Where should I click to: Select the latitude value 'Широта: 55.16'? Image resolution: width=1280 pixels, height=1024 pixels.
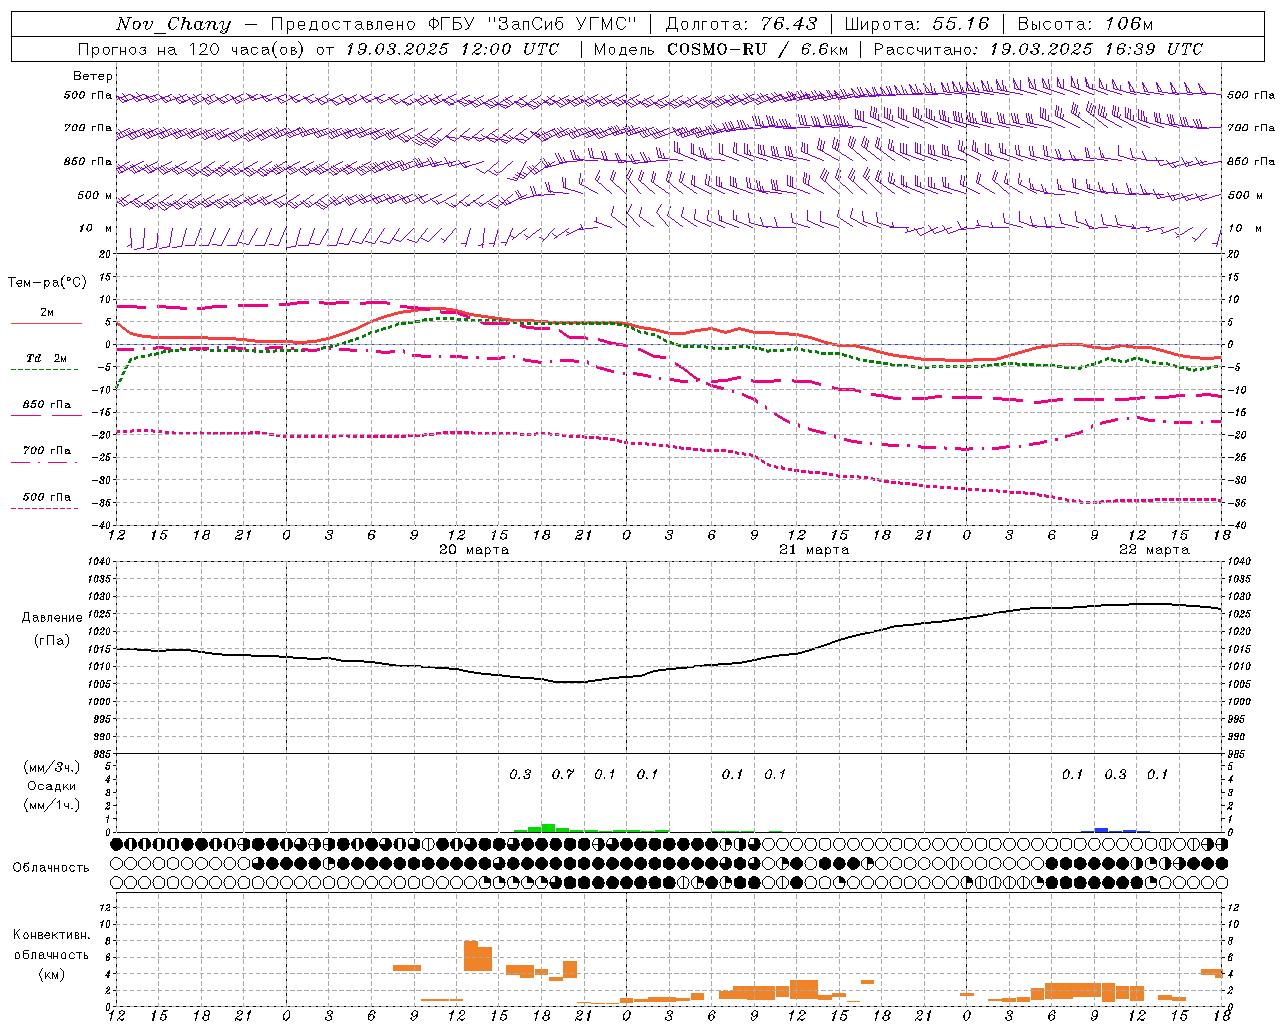coord(917,24)
